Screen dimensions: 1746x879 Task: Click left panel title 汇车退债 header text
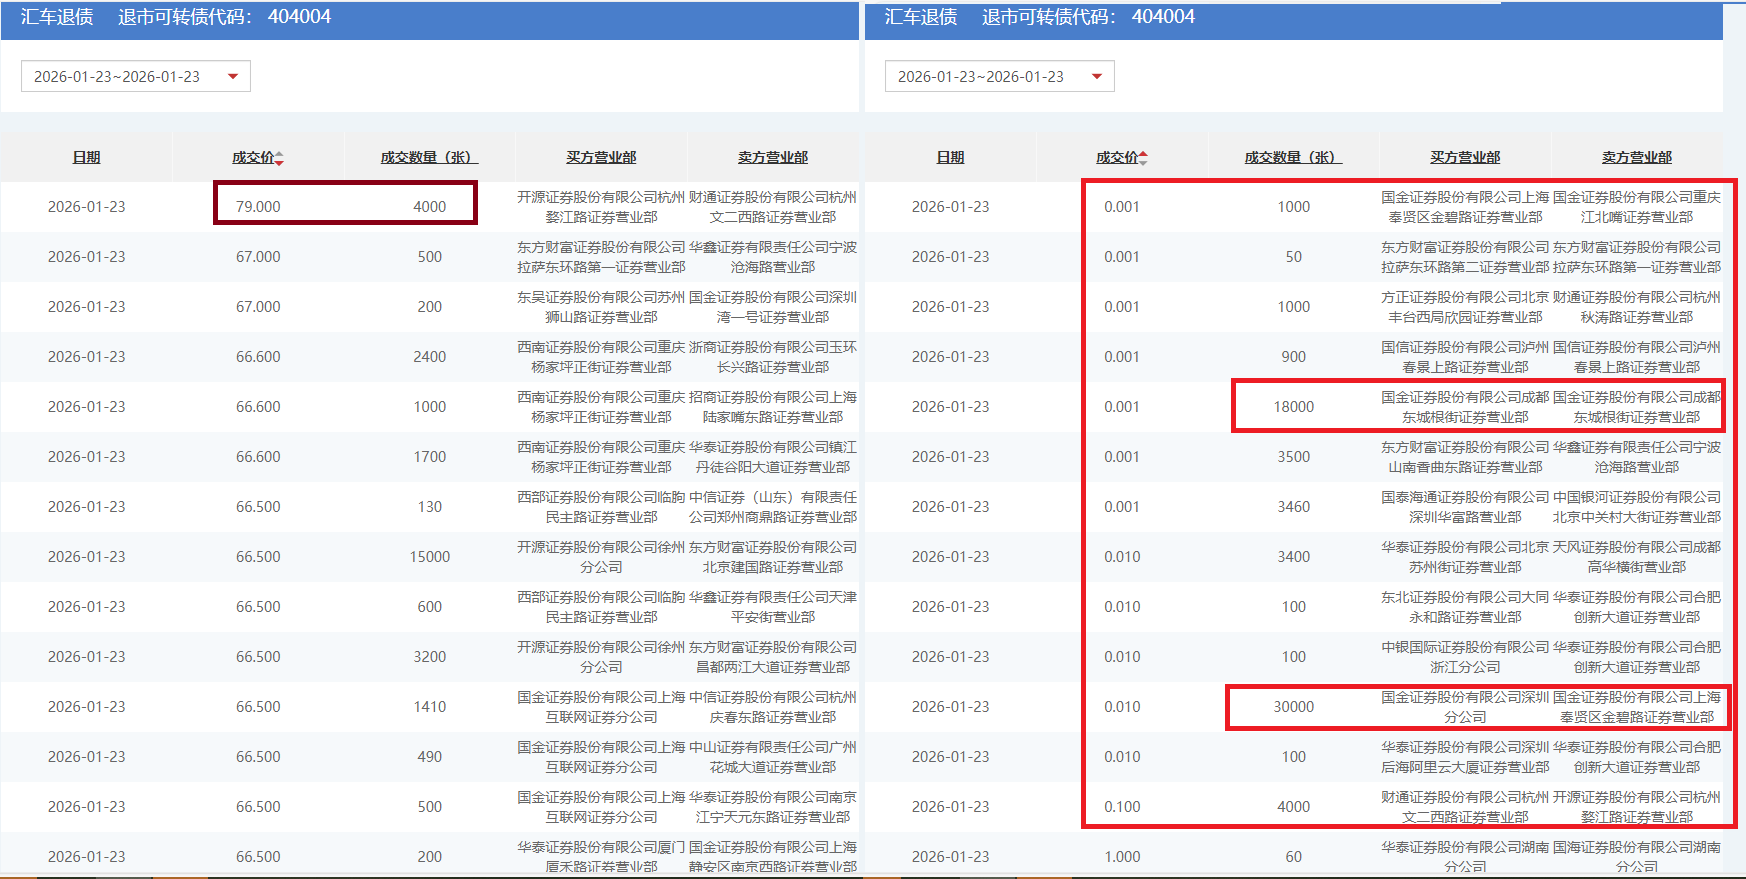pos(57,17)
